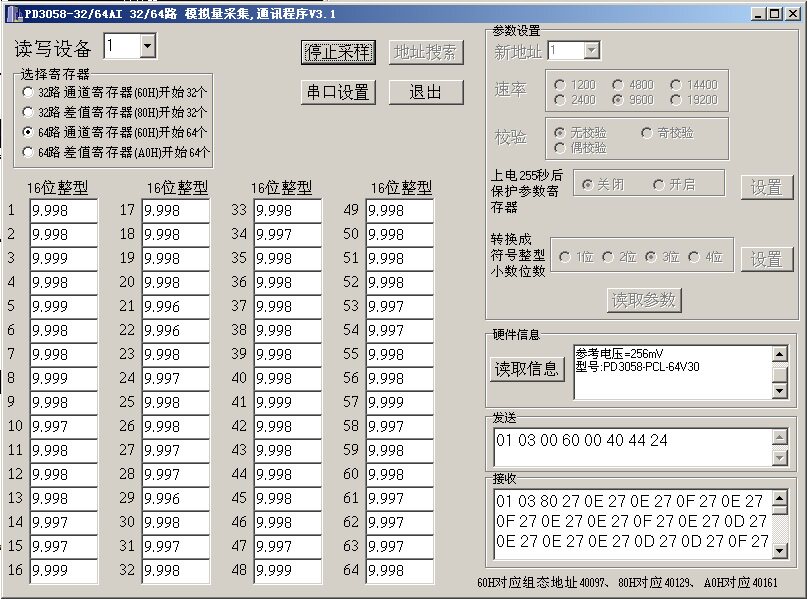Click the 停止采样 button
Viewport: 807px width, 599px height.
click(x=338, y=52)
